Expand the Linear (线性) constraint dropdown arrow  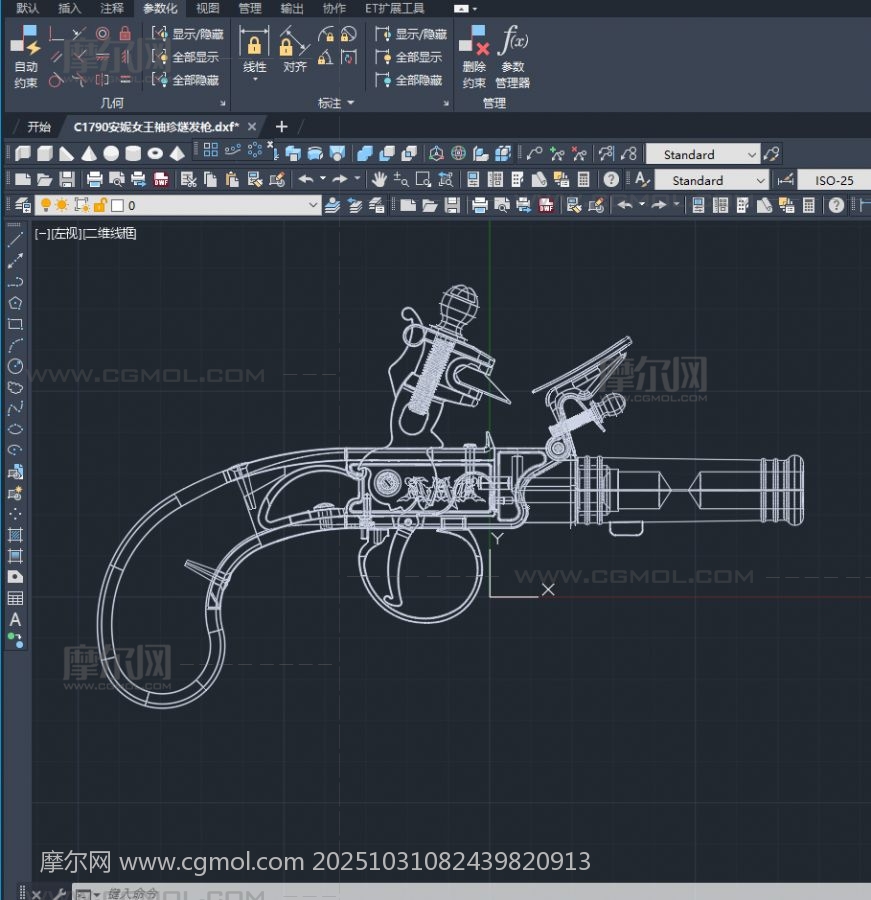pos(255,81)
